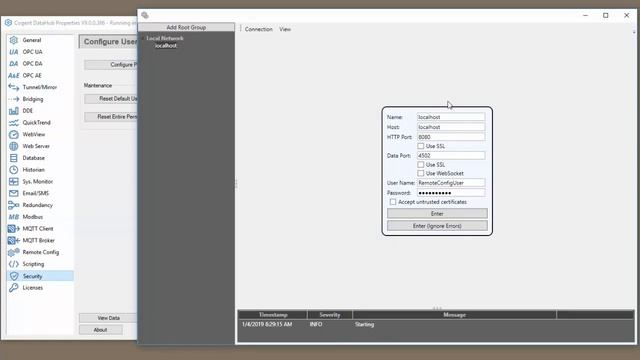Click the HTTP Port field
Screen dimensions: 640x360
pyautogui.click(x=451, y=137)
